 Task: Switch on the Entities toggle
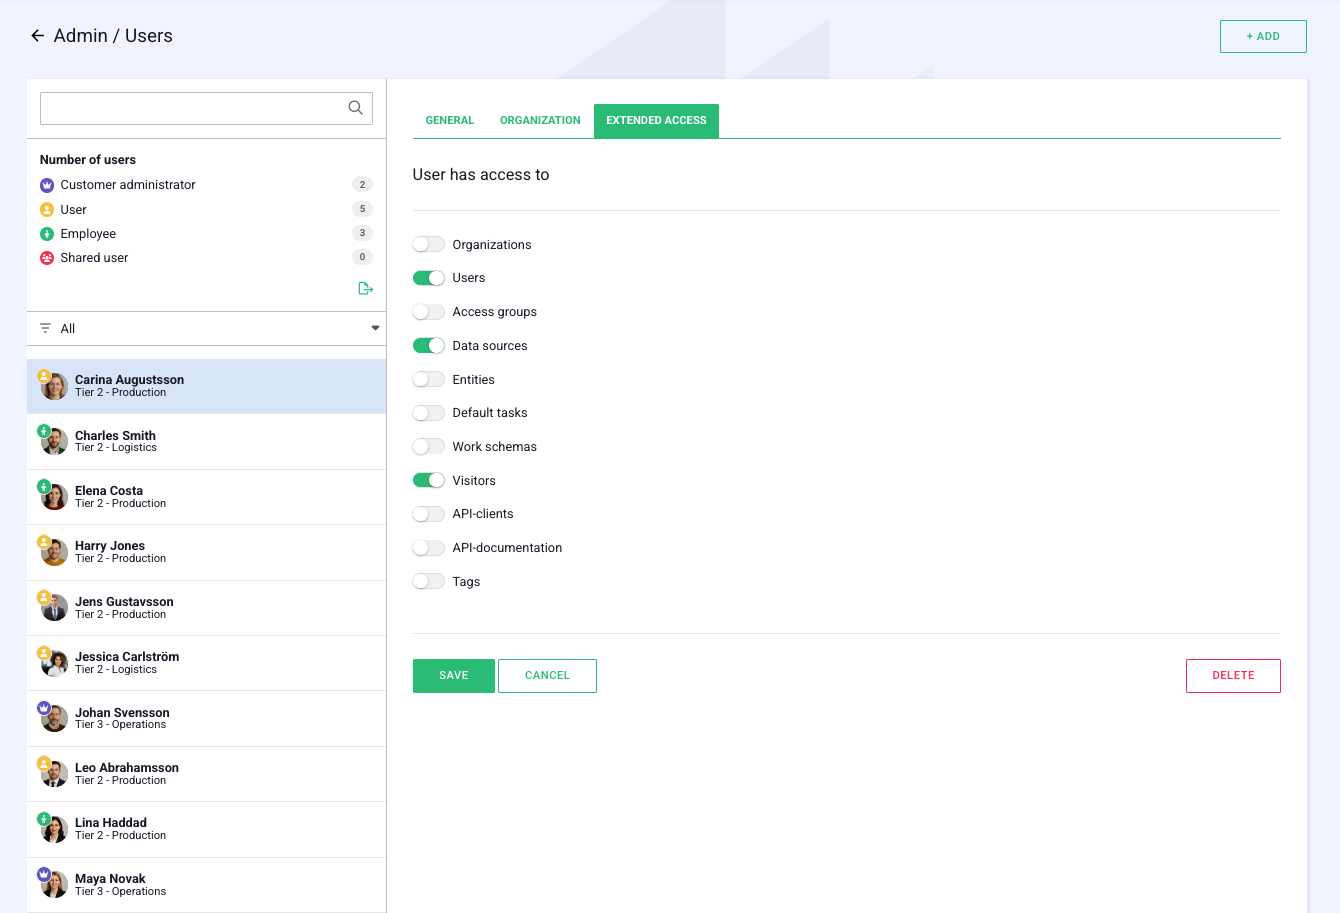click(x=429, y=380)
